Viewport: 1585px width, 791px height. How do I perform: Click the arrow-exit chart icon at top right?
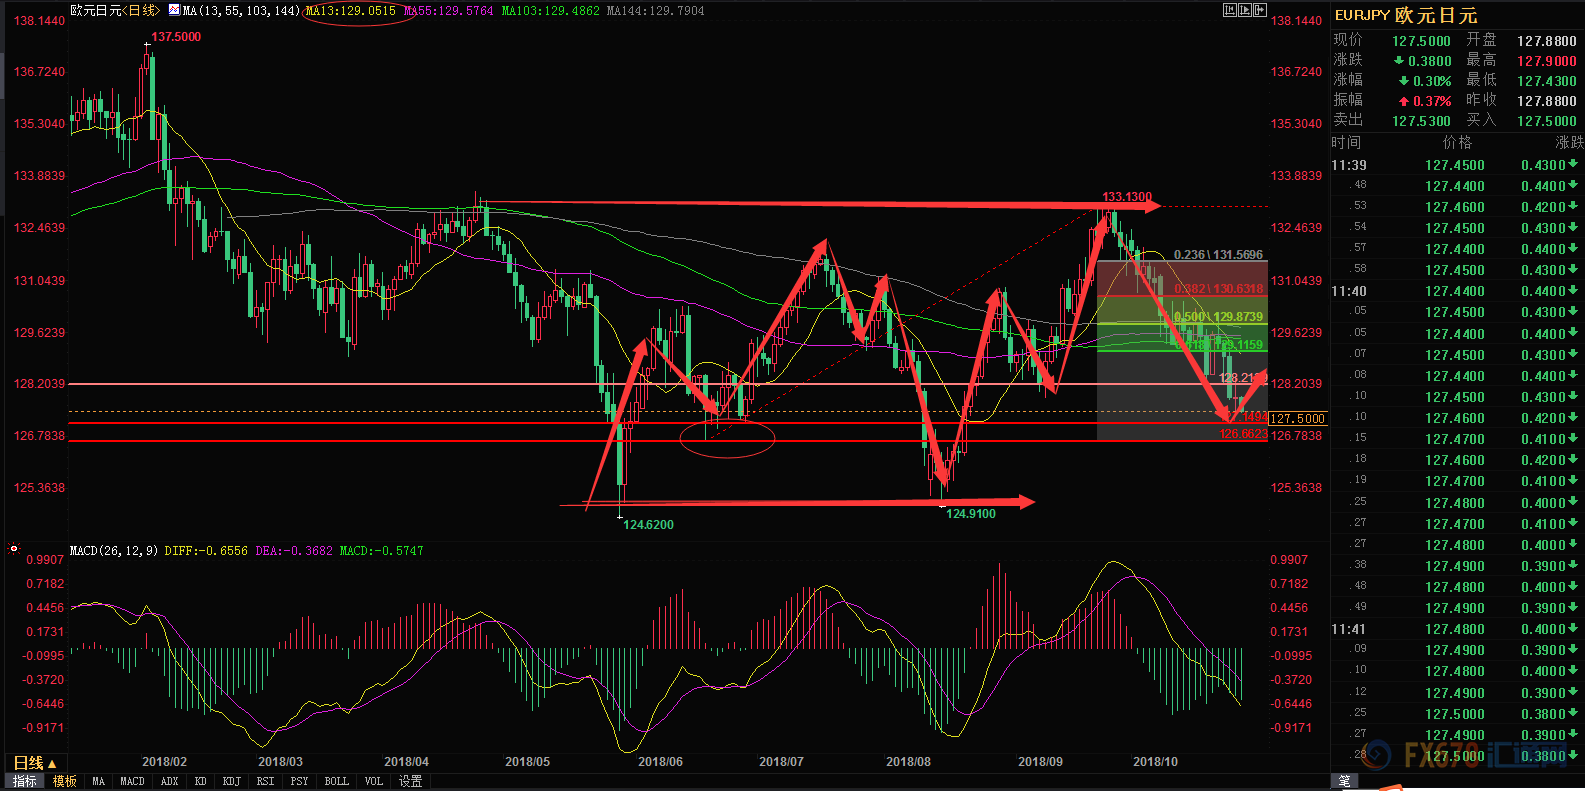click(1260, 10)
